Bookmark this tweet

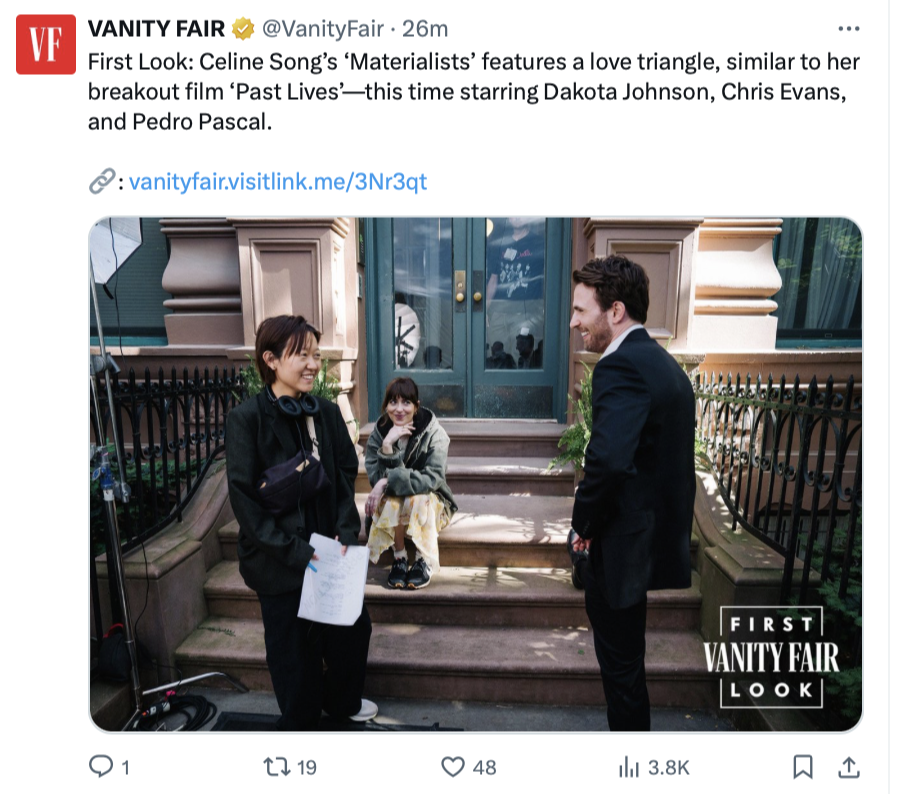point(803,767)
